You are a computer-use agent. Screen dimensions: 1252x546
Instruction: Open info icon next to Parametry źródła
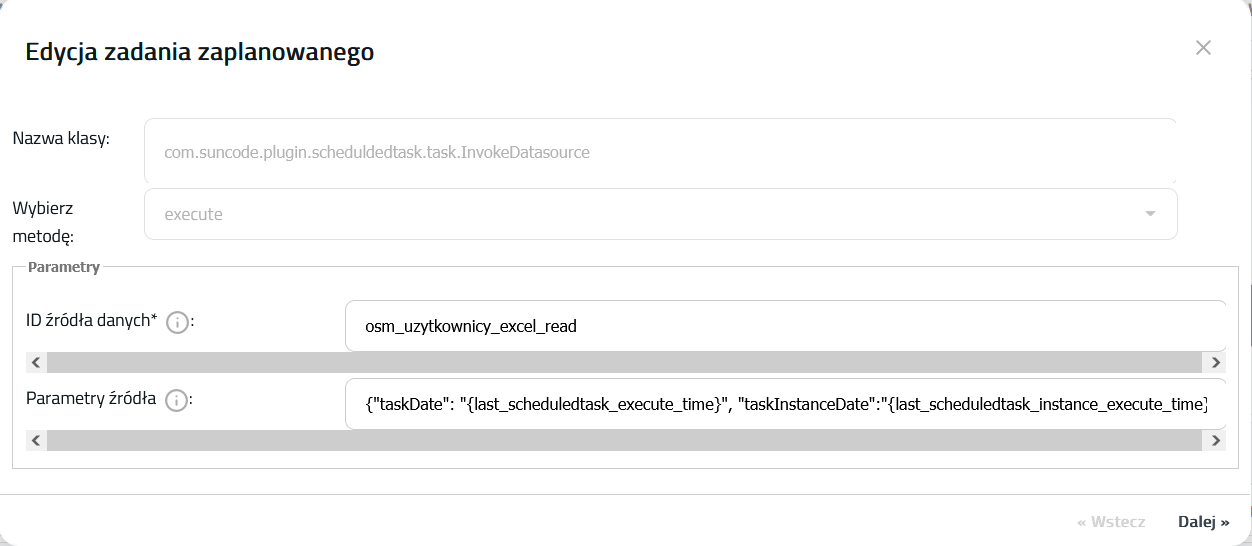click(x=176, y=401)
